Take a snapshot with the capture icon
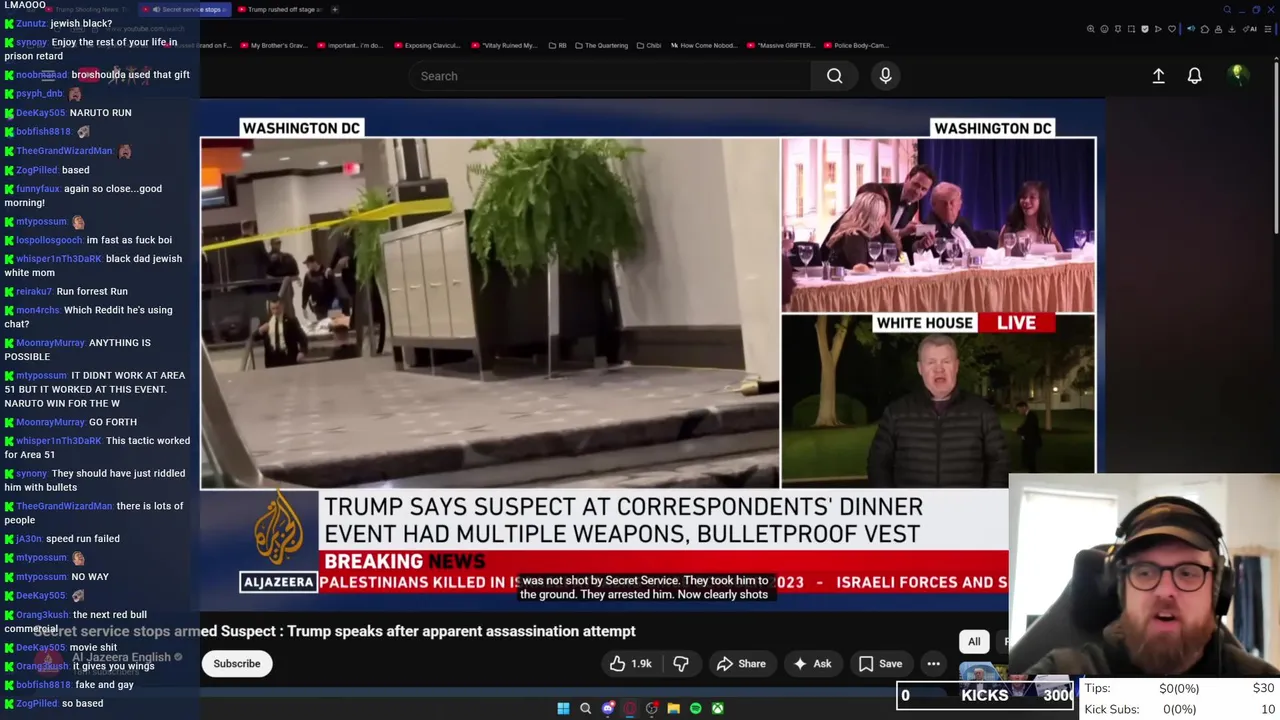1280x720 pixels. pyautogui.click(x=1131, y=29)
